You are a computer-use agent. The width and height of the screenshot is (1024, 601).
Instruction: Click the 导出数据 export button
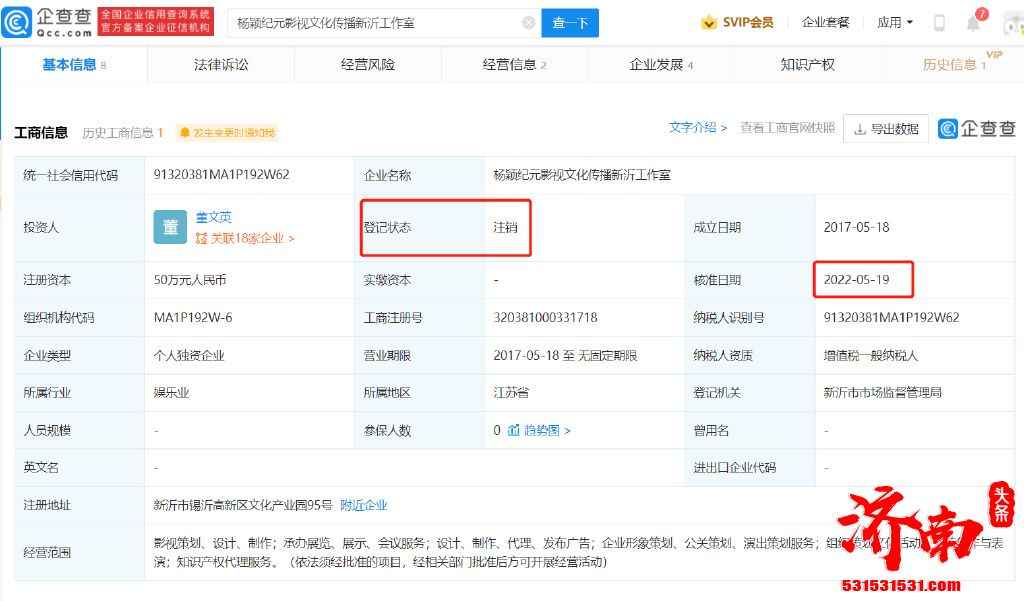tap(886, 129)
